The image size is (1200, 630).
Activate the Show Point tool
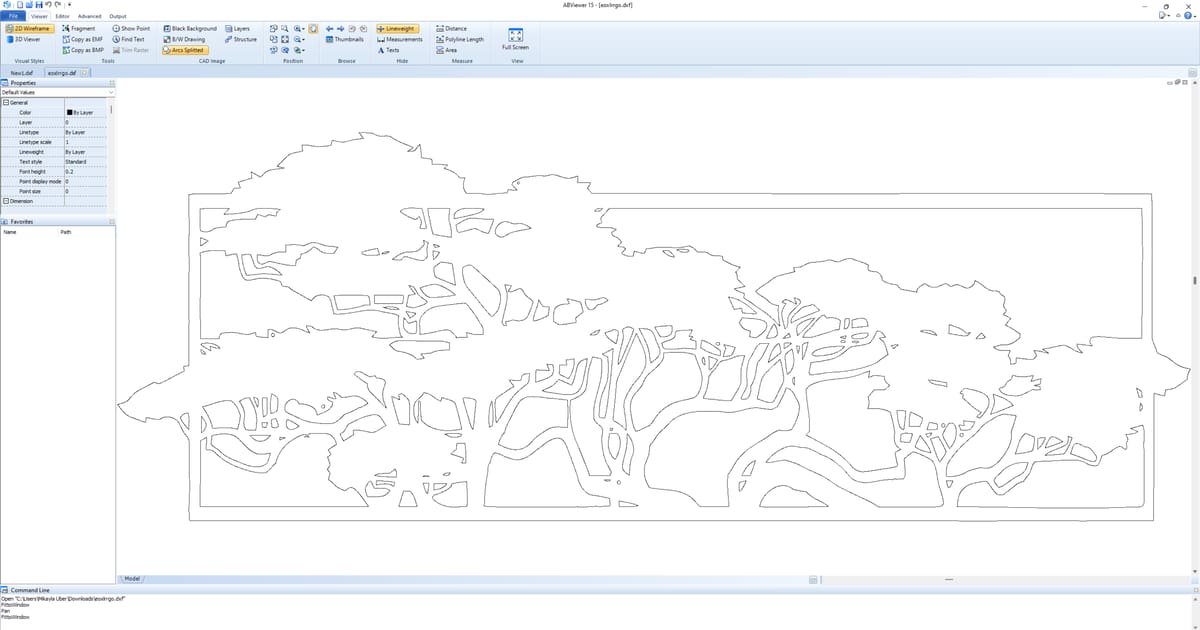tap(131, 29)
